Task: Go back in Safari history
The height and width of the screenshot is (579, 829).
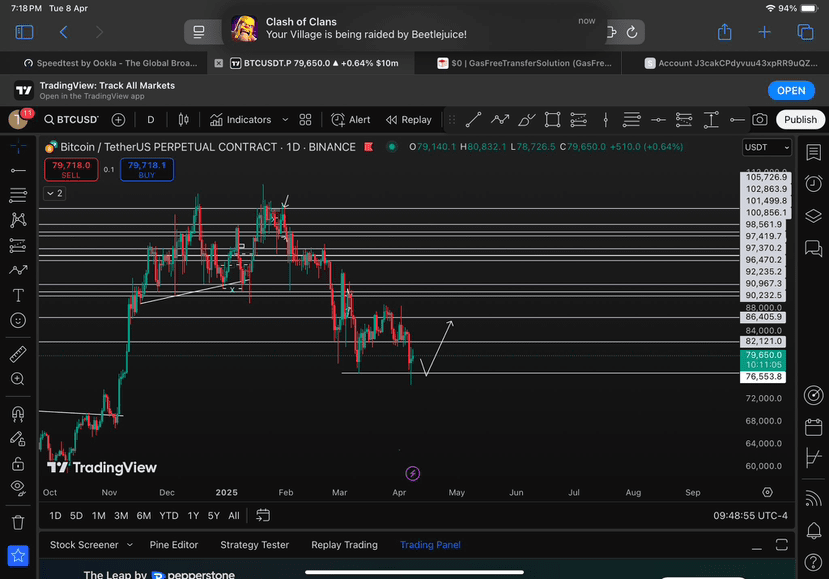Action: (x=63, y=32)
